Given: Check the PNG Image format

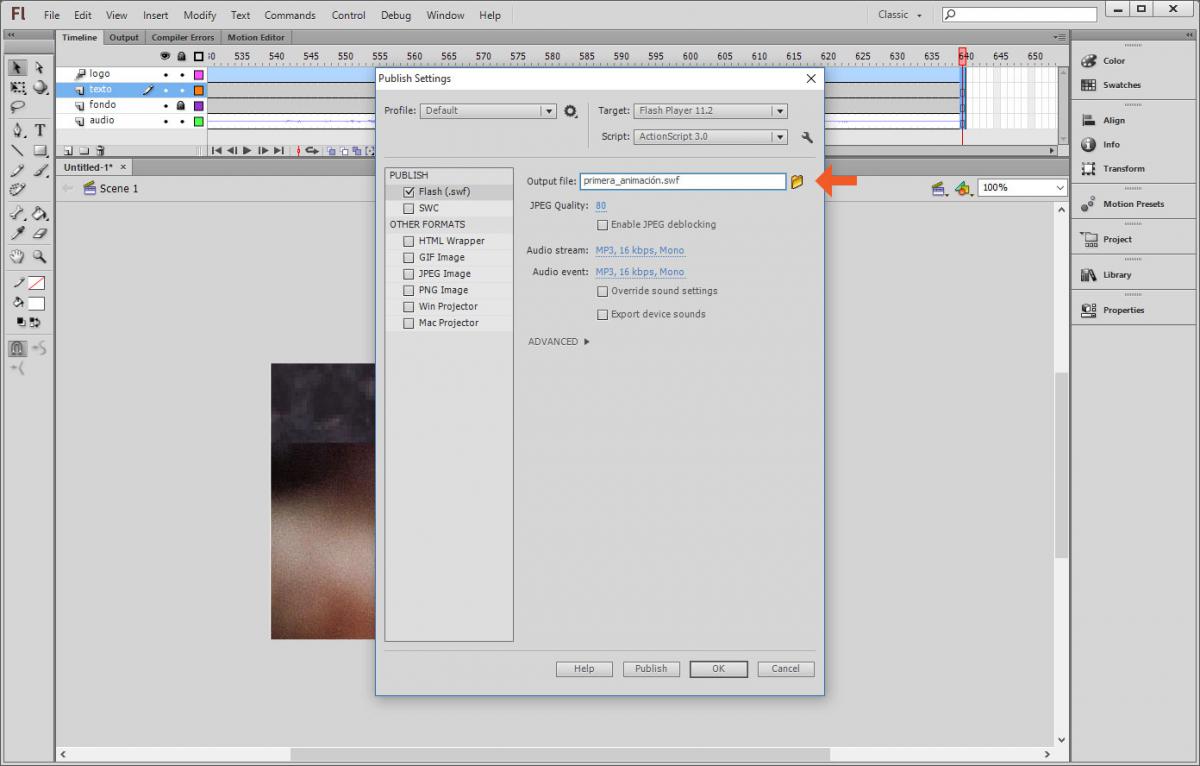Looking at the screenshot, I should point(409,290).
